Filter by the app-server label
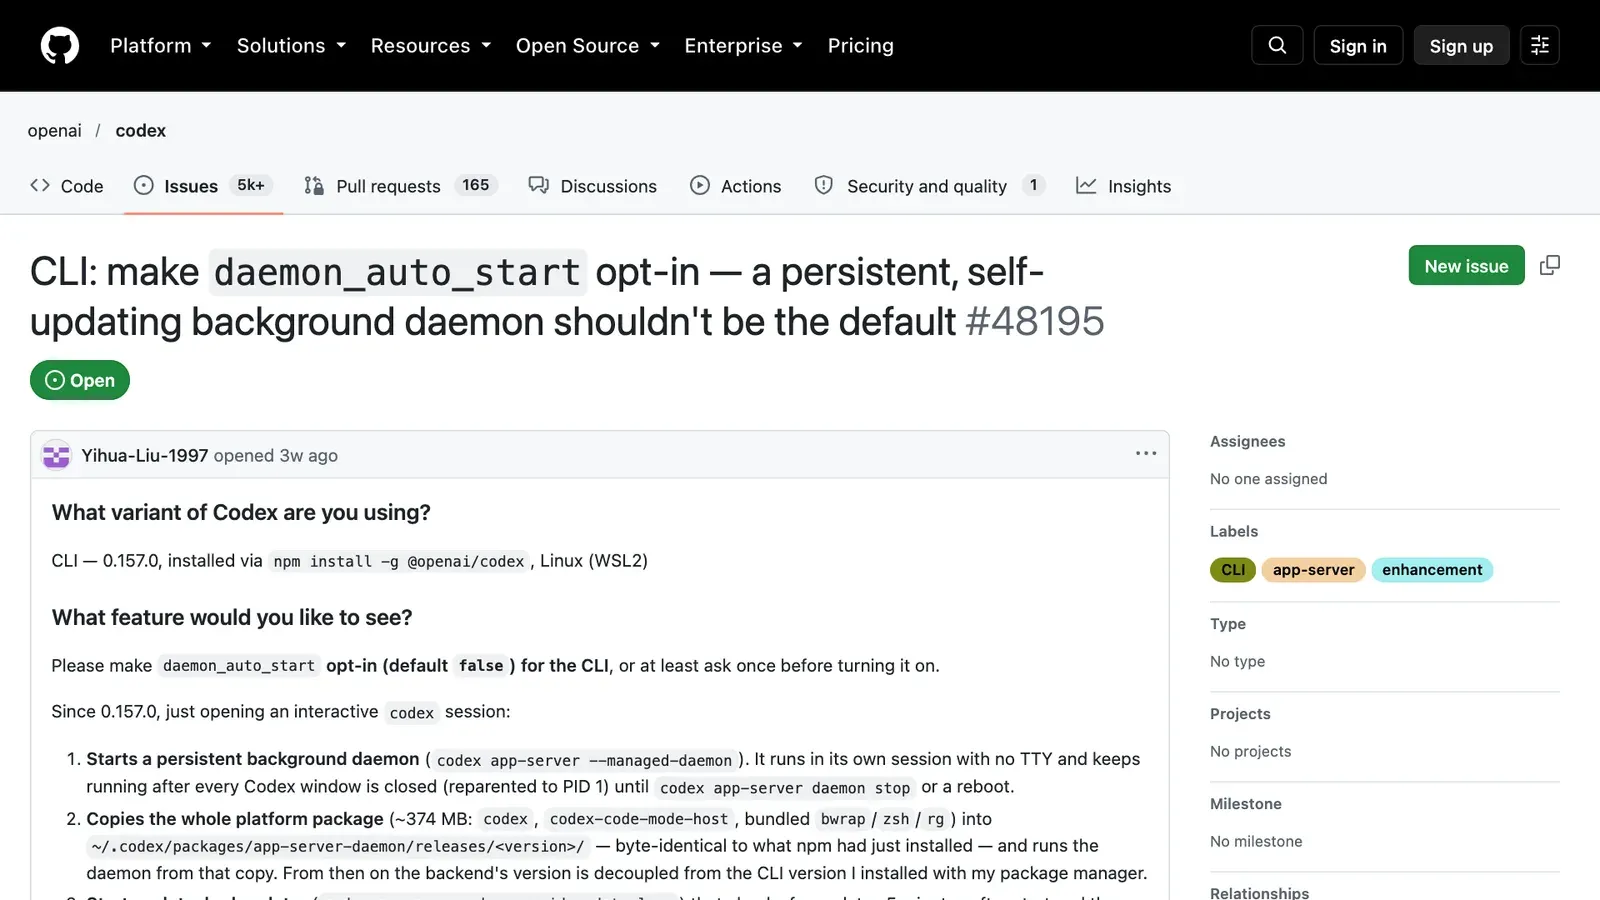 click(1313, 570)
